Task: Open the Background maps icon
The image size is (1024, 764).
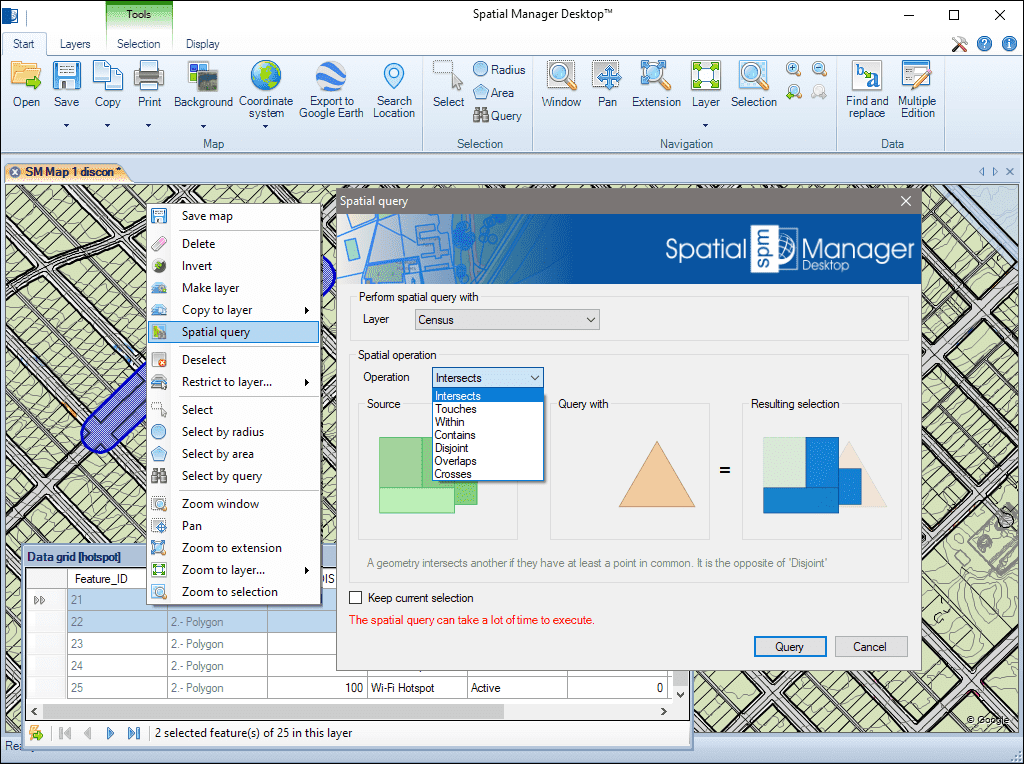Action: pyautogui.click(x=203, y=76)
